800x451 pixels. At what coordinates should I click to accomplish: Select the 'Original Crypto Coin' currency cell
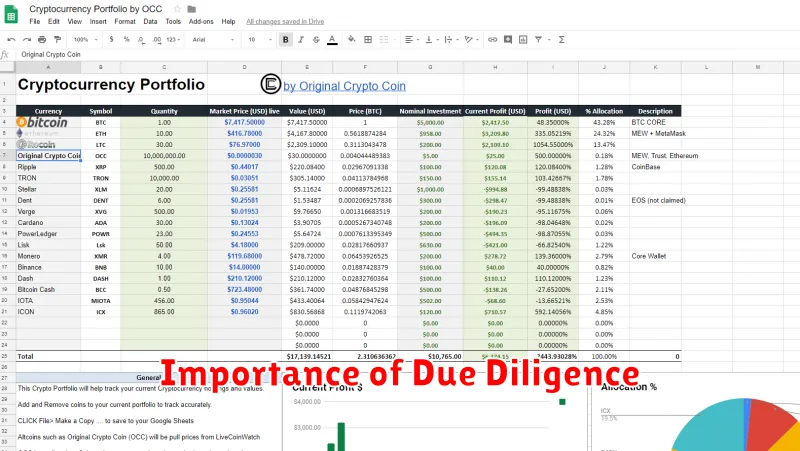coord(48,156)
